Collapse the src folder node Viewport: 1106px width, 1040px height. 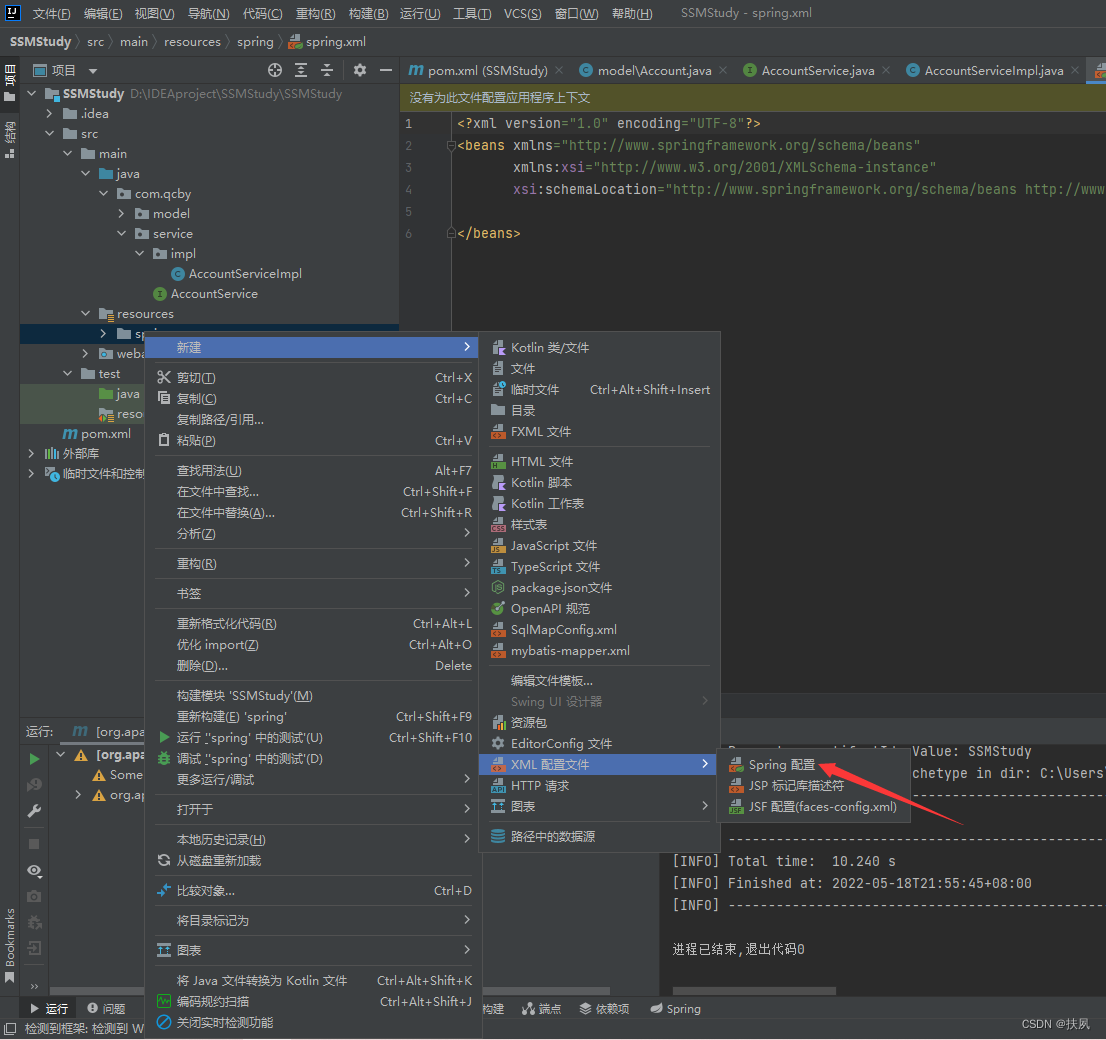point(49,133)
